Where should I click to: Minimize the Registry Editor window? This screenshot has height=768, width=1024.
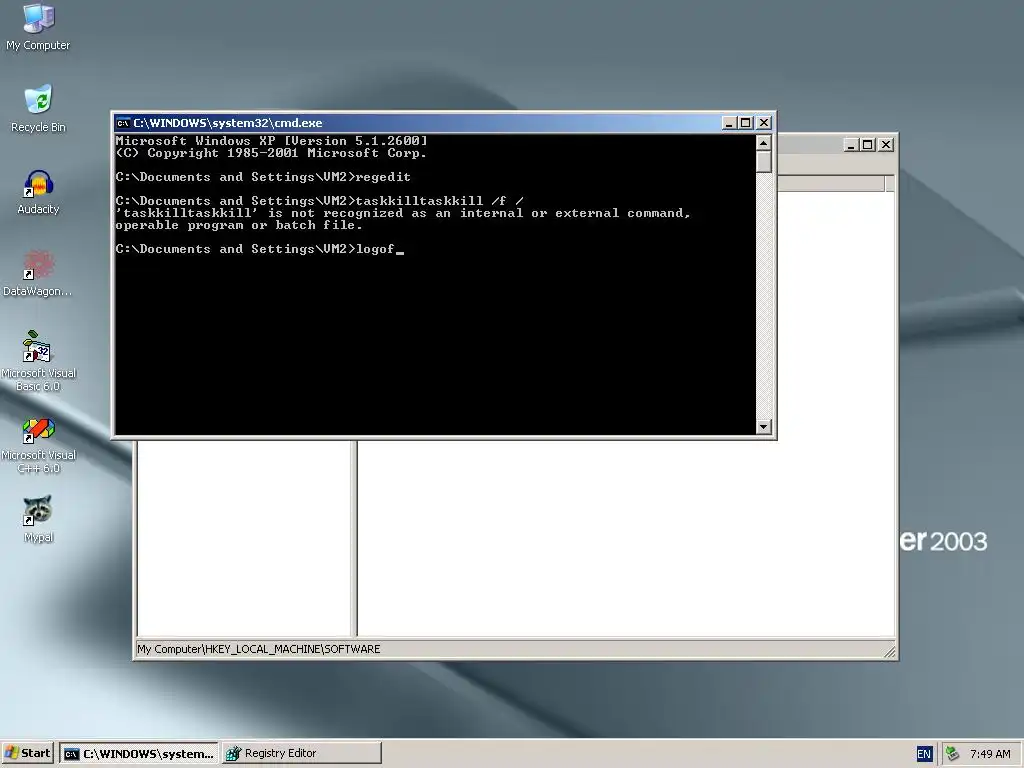tap(850, 144)
